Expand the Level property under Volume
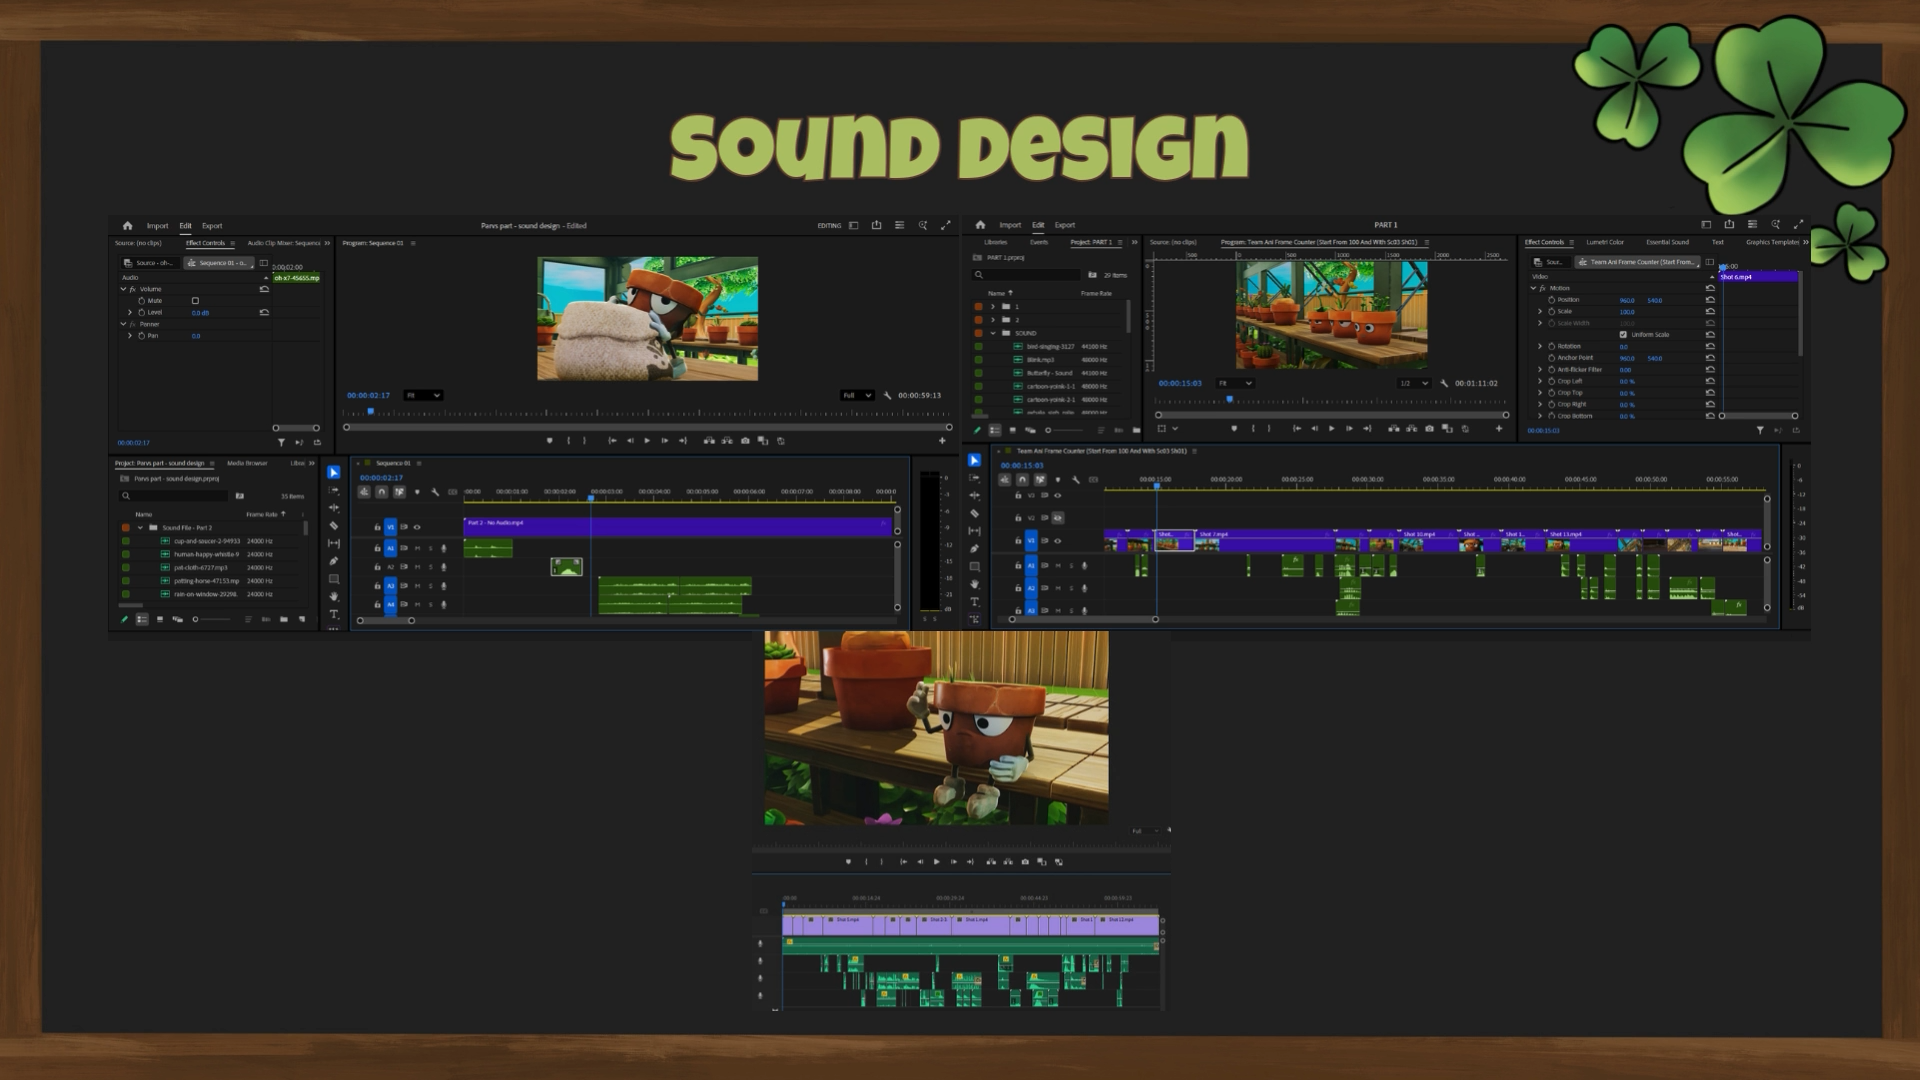This screenshot has height=1080, width=1920. click(x=130, y=313)
